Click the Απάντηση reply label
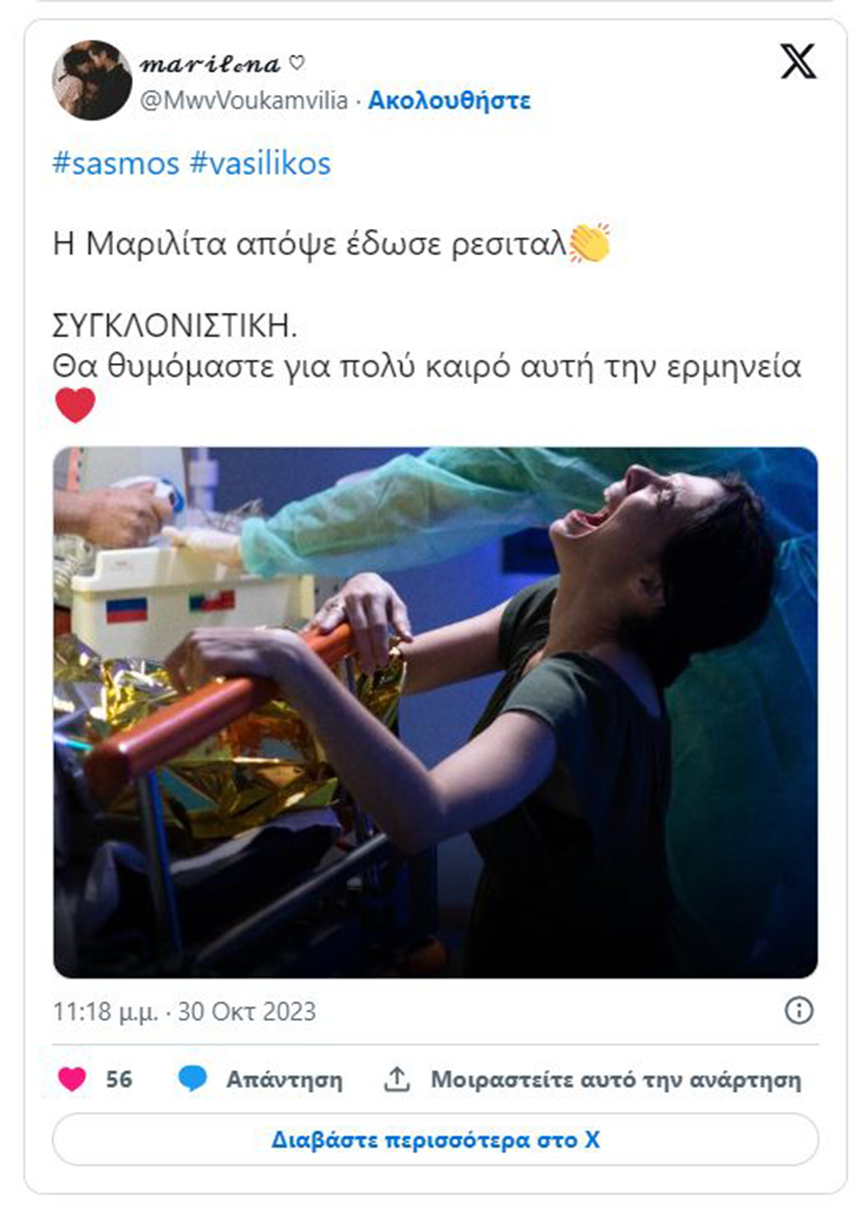 click(x=284, y=1080)
